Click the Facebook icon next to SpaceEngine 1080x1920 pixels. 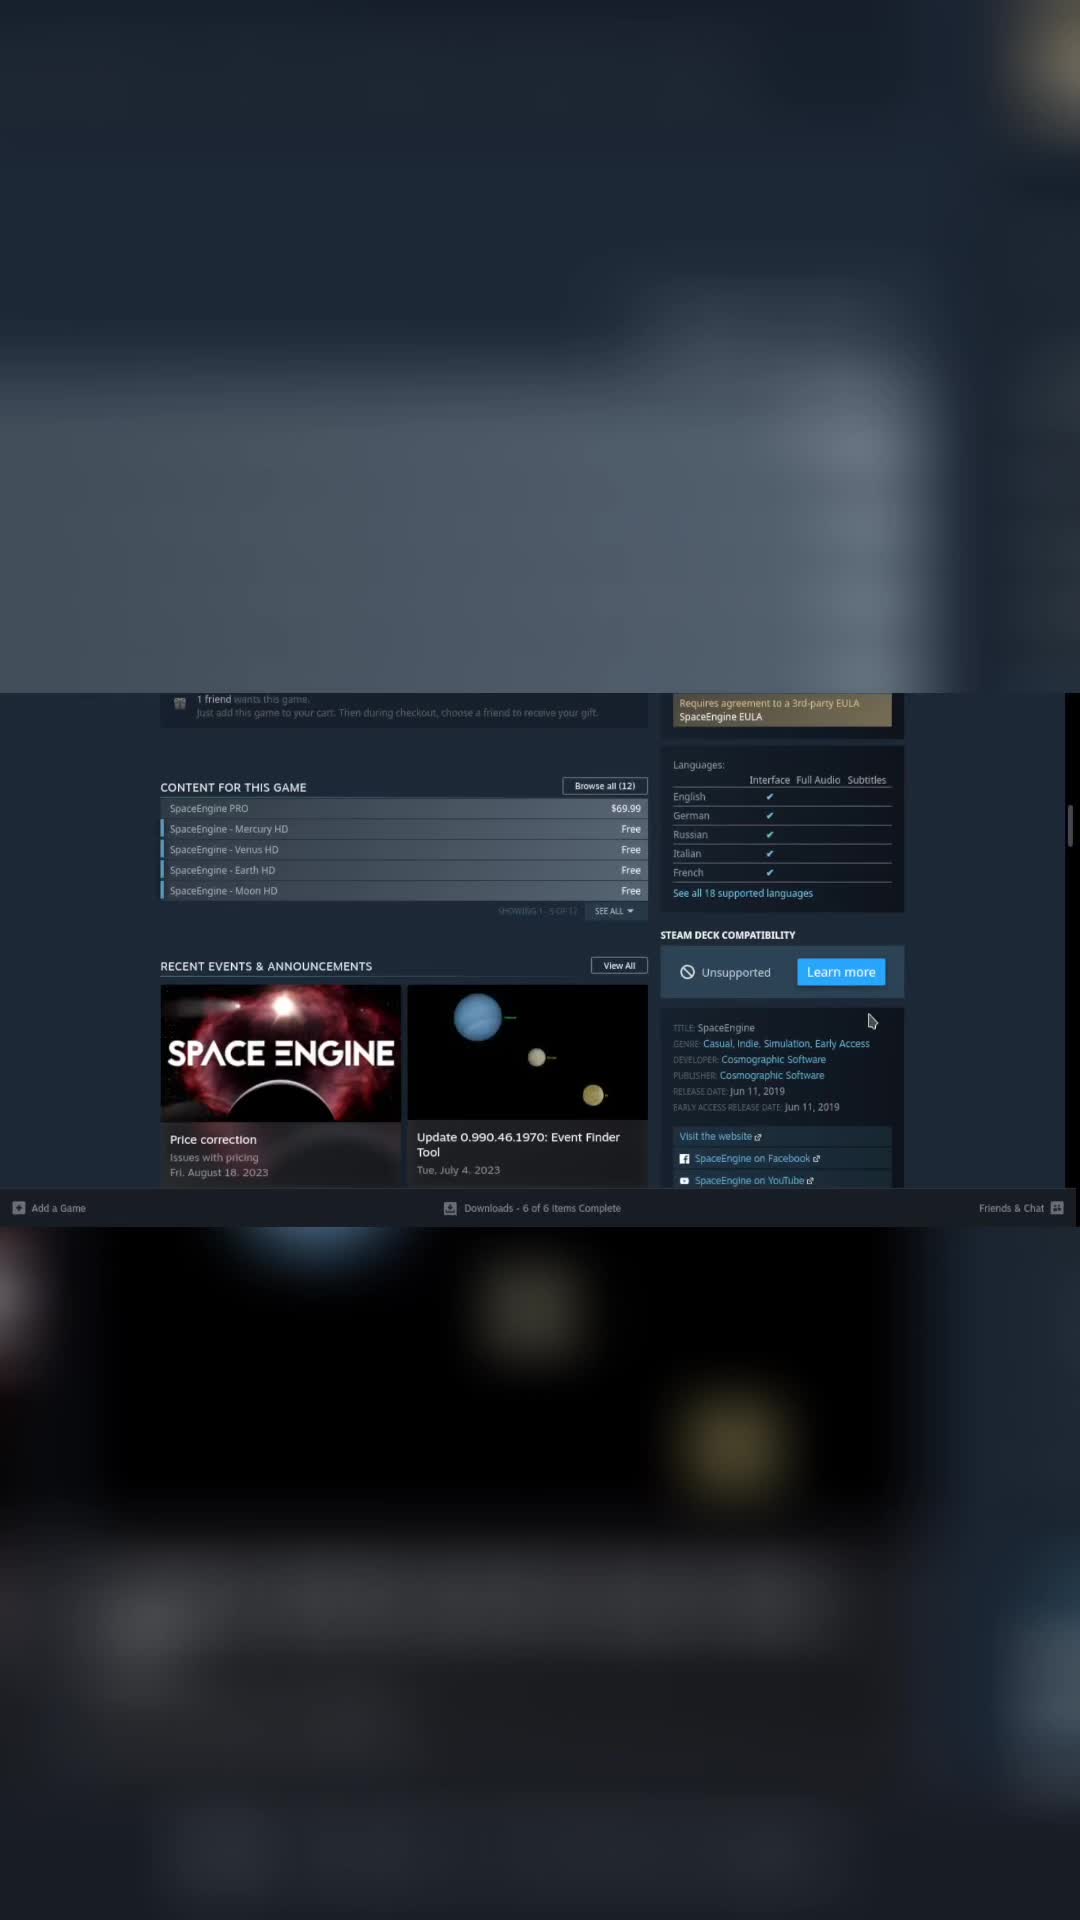(x=684, y=1159)
